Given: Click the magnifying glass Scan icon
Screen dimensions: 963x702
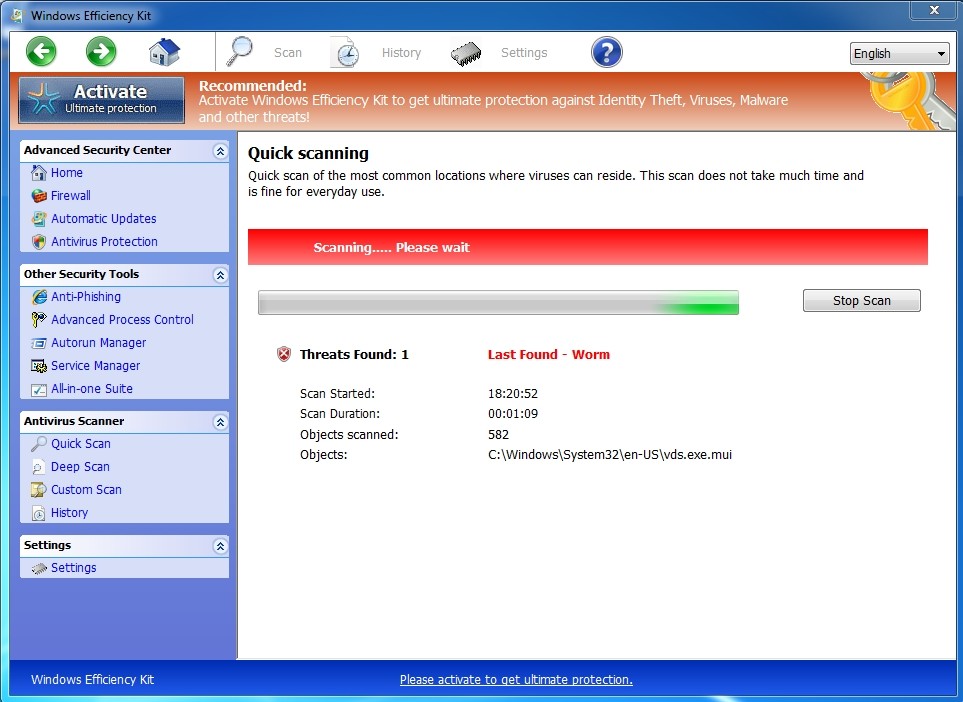Looking at the screenshot, I should [240, 52].
